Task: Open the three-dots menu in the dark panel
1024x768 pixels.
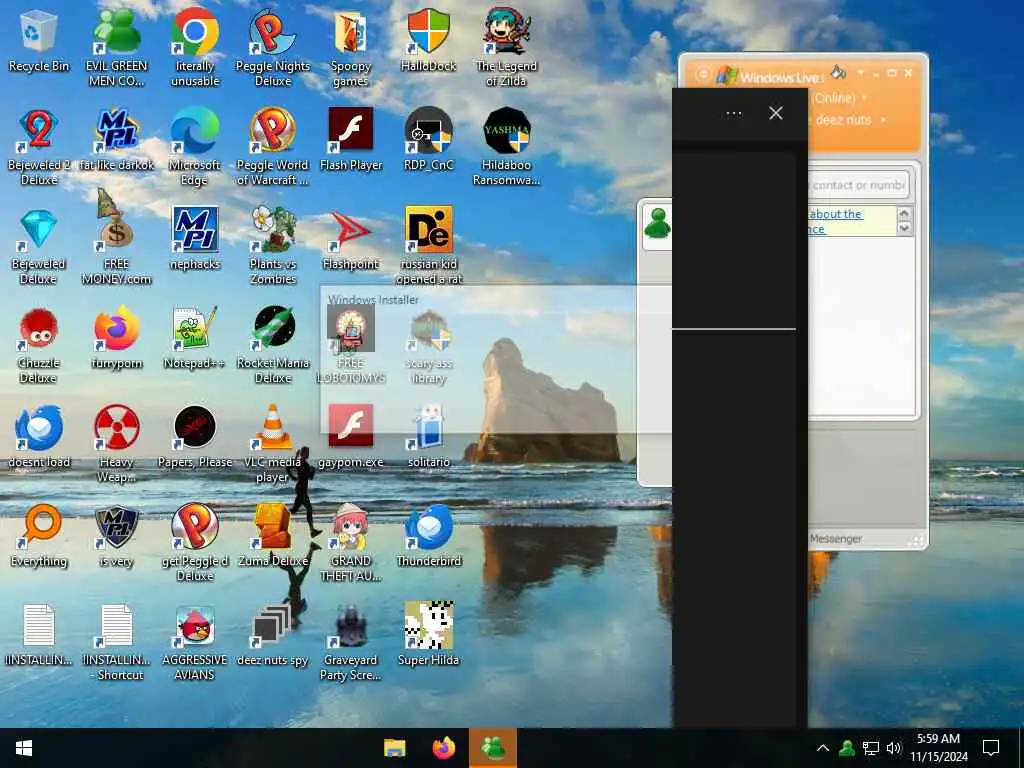Action: coord(733,114)
